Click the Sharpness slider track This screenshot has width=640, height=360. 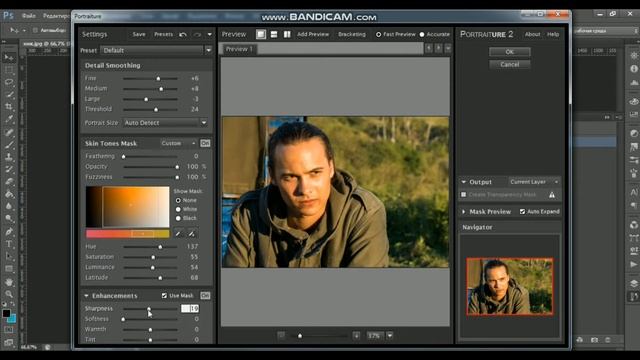(150, 309)
